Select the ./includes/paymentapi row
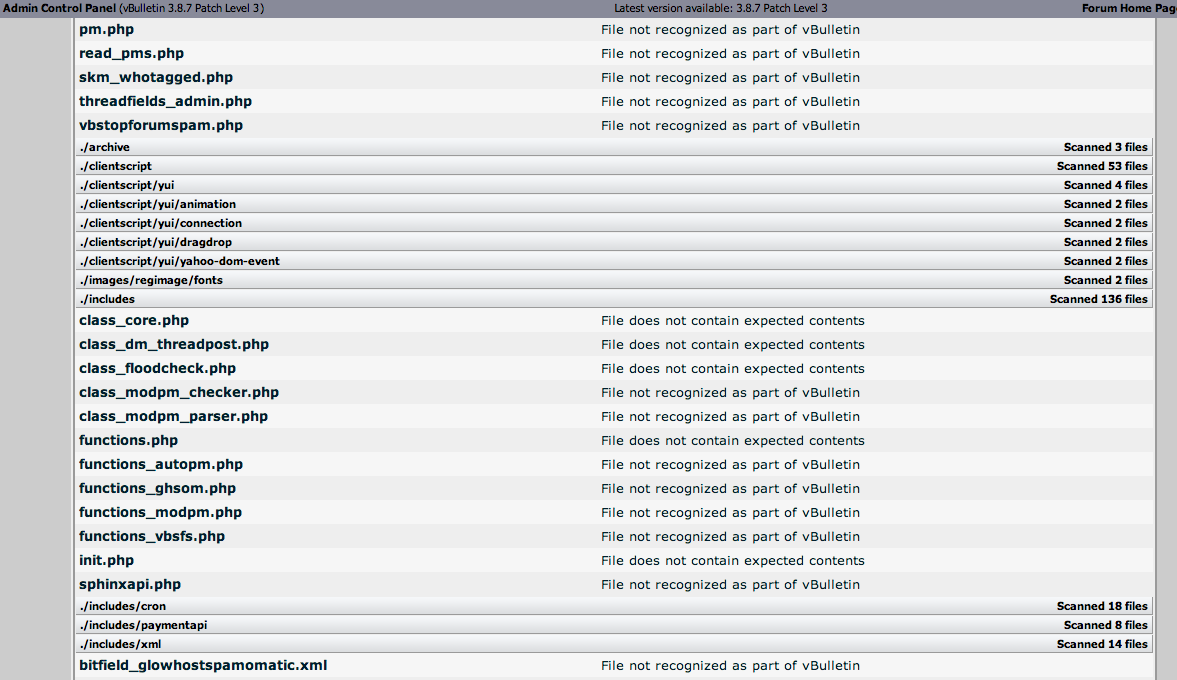 coord(614,625)
